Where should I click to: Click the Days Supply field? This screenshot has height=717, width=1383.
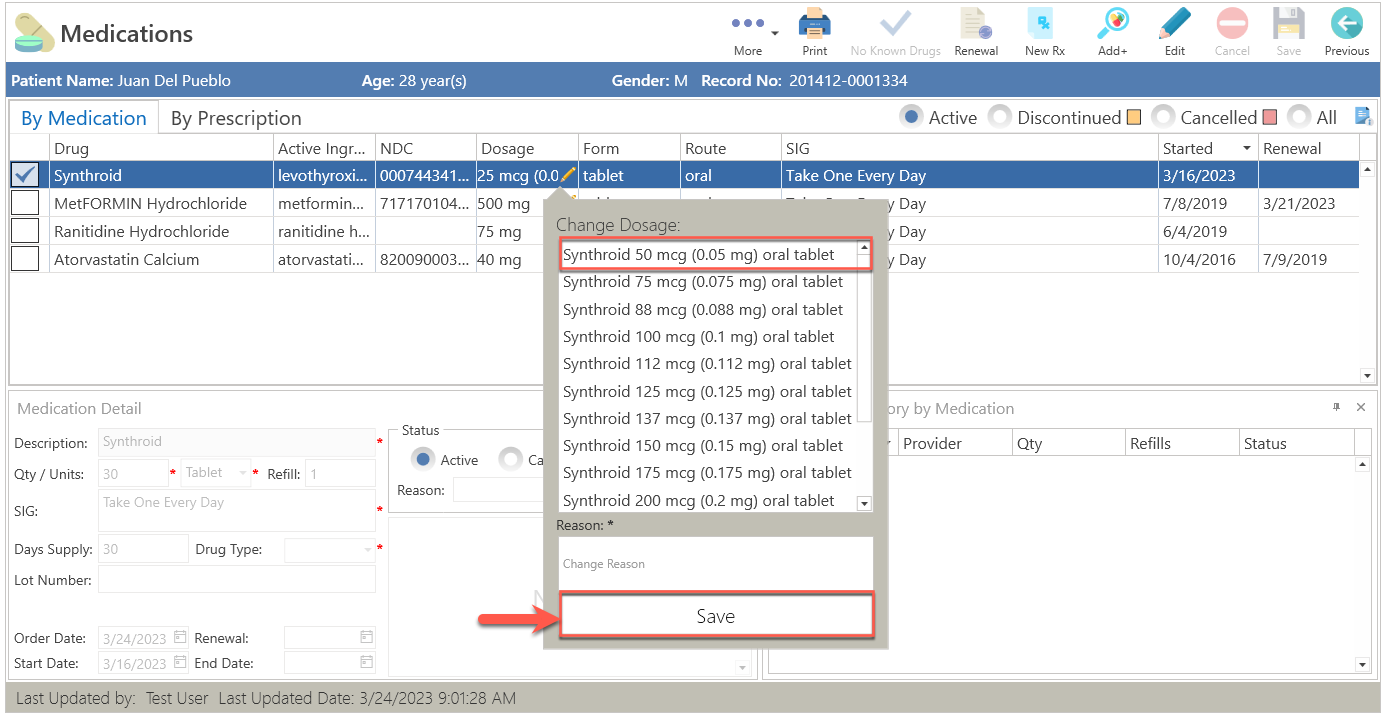(x=142, y=549)
